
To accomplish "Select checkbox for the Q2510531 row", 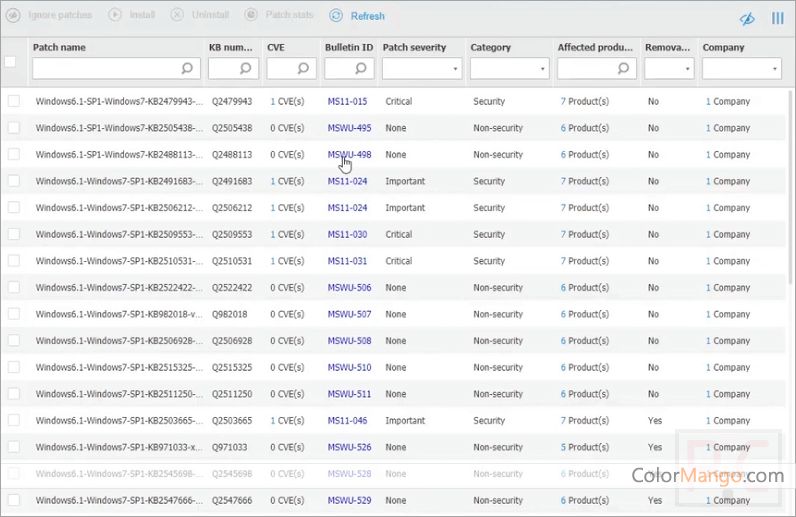I will [14, 261].
